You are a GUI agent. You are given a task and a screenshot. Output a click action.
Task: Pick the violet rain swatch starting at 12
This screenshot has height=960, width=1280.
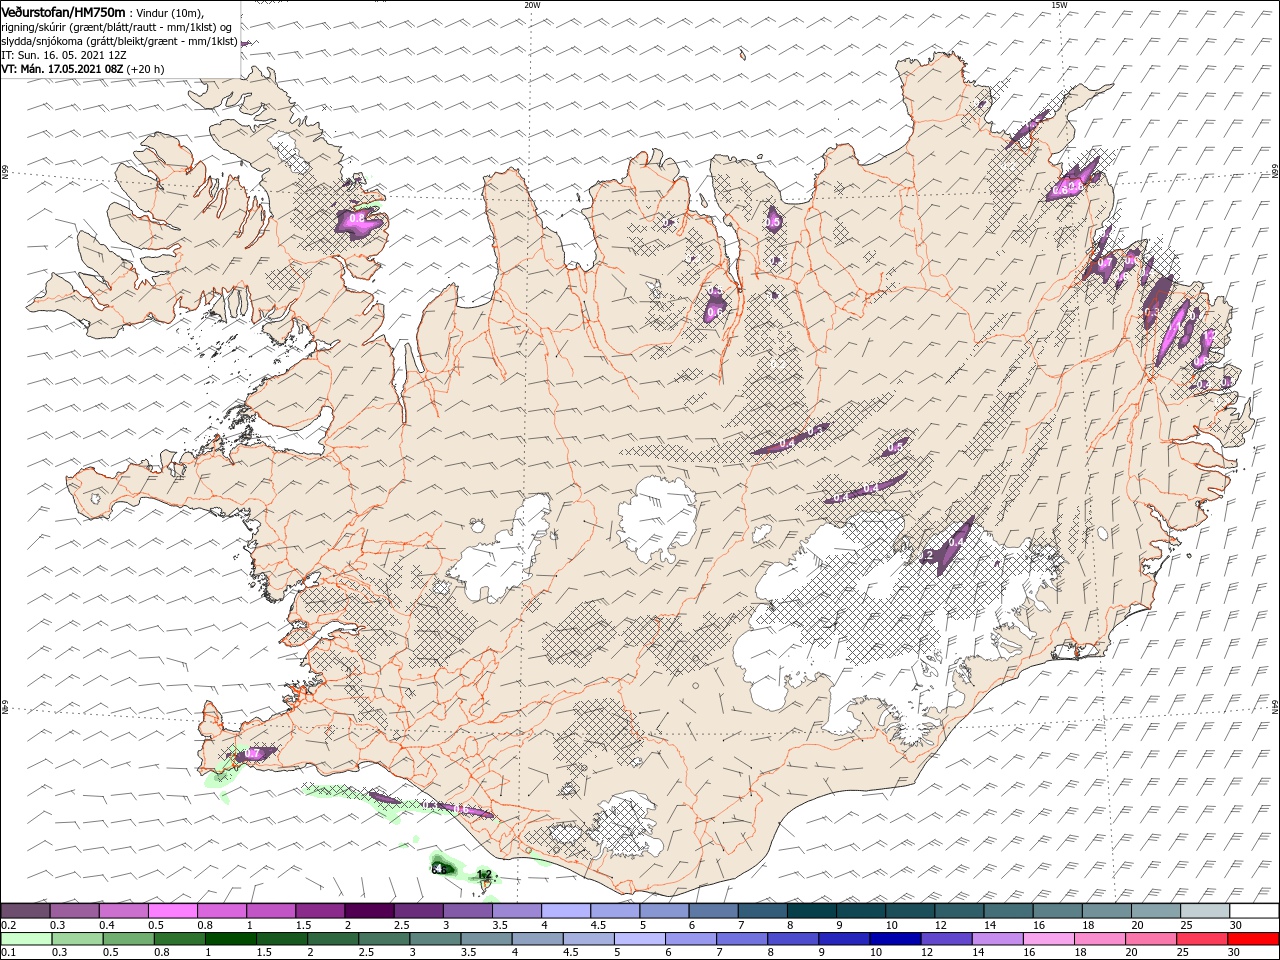[947, 939]
